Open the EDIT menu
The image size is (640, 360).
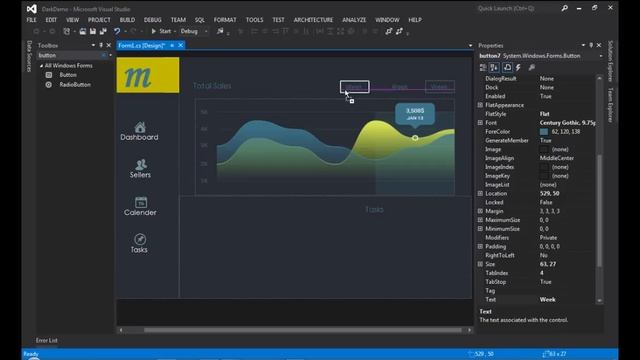click(51, 20)
